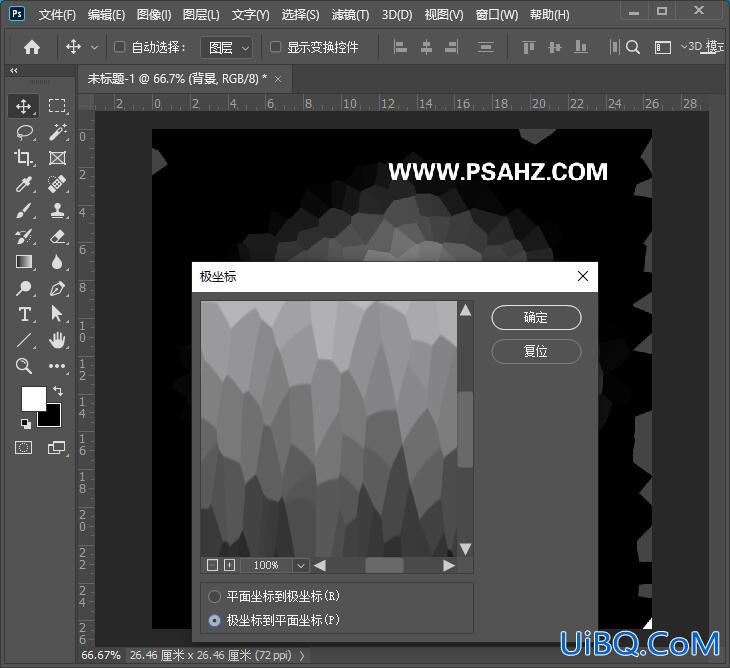Open the 编辑(E) menu

point(106,14)
